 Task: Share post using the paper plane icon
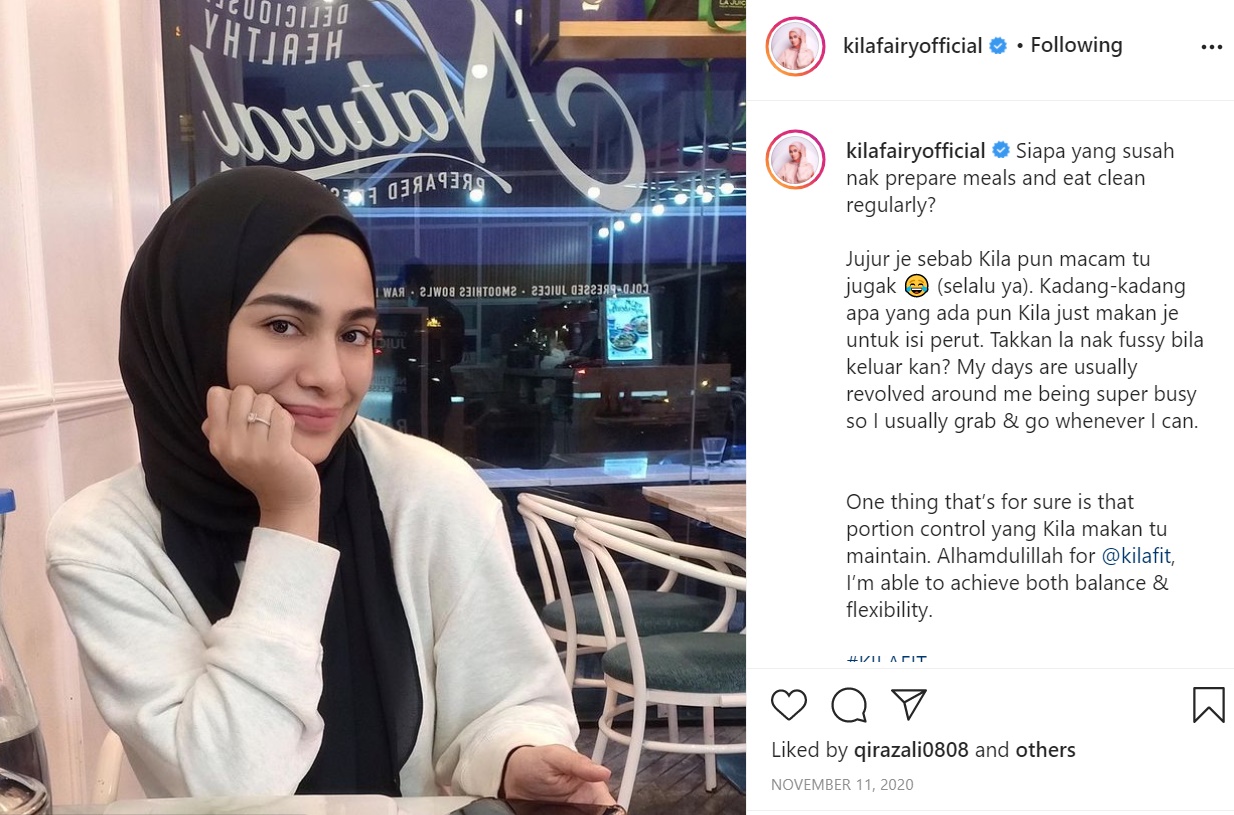click(x=908, y=704)
